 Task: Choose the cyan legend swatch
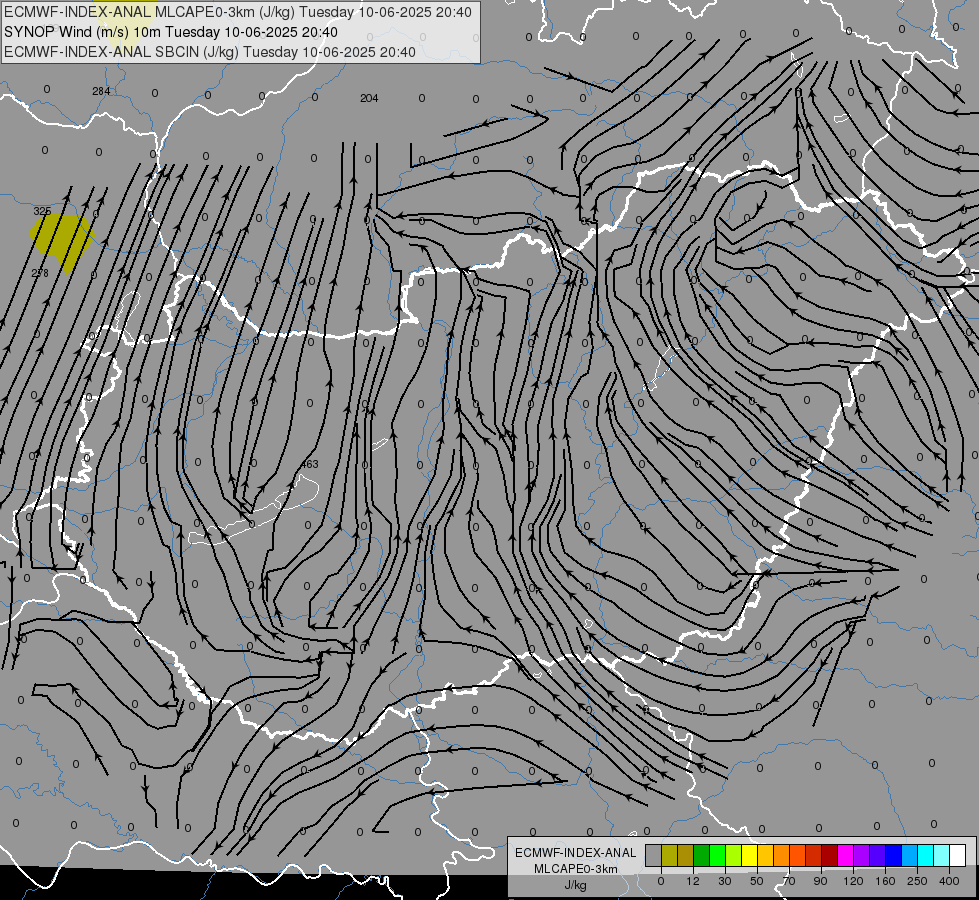(x=925, y=855)
